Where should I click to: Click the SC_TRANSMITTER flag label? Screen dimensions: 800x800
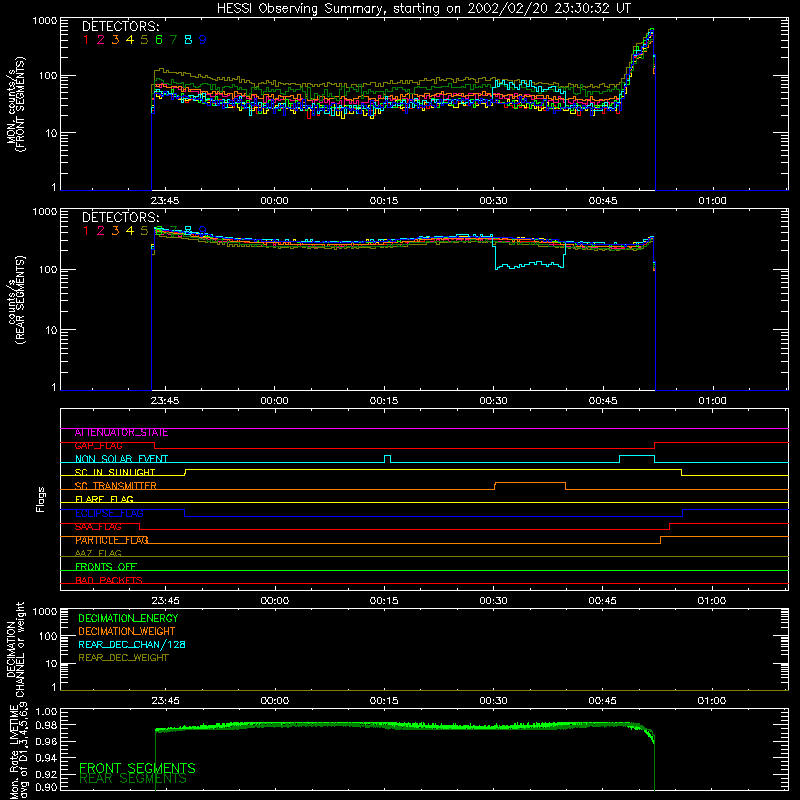[116, 486]
